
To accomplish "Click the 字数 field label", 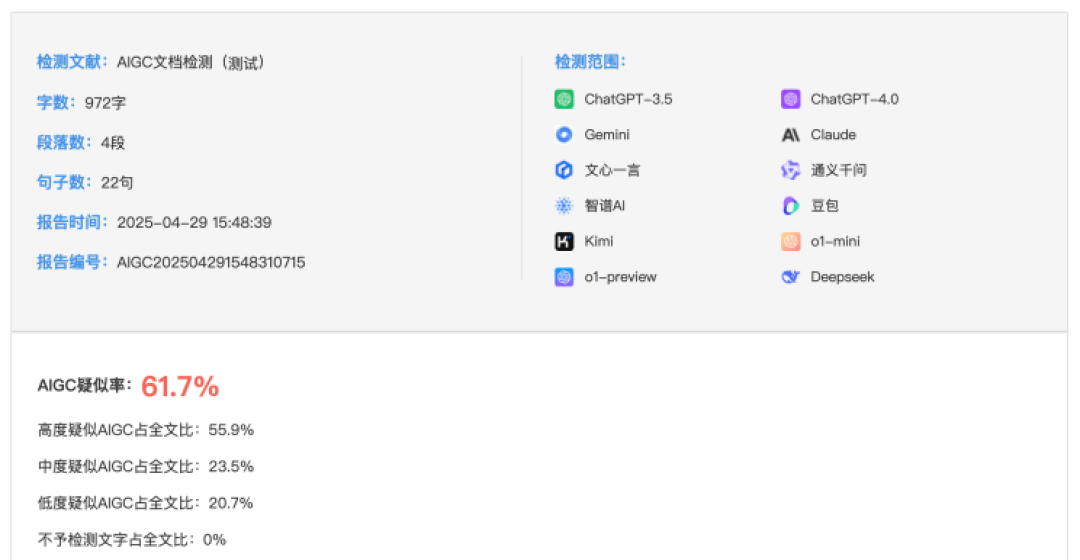I will click(x=56, y=103).
